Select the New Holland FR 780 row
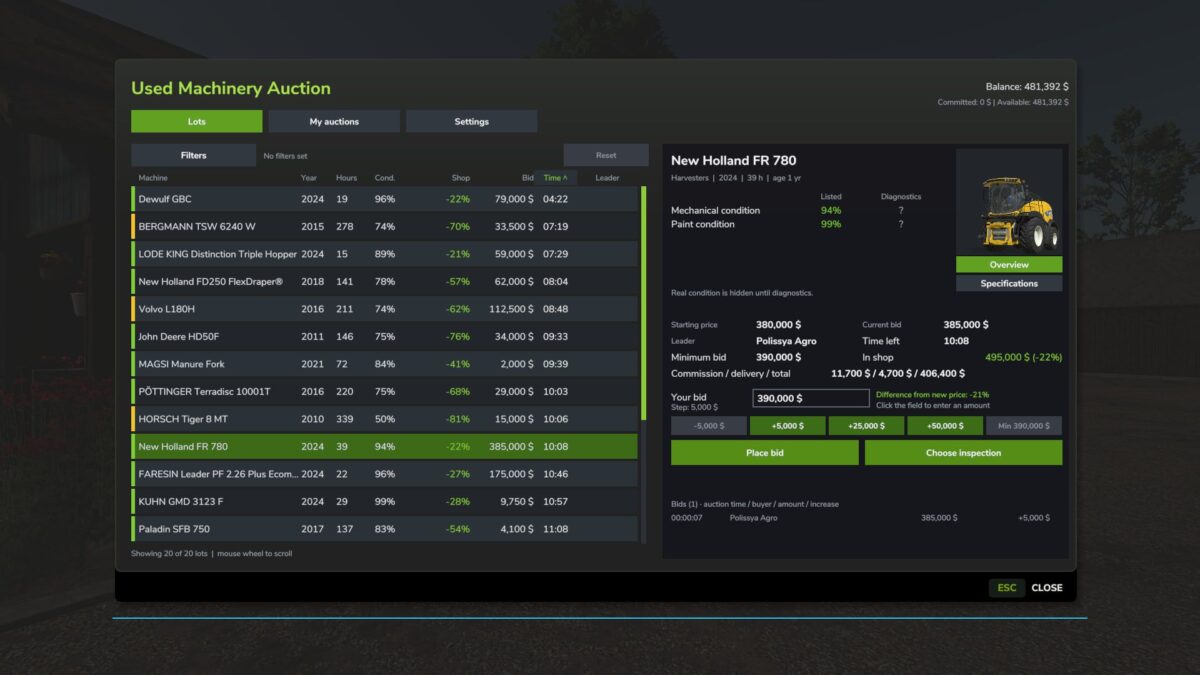1200x675 pixels. [x=384, y=447]
